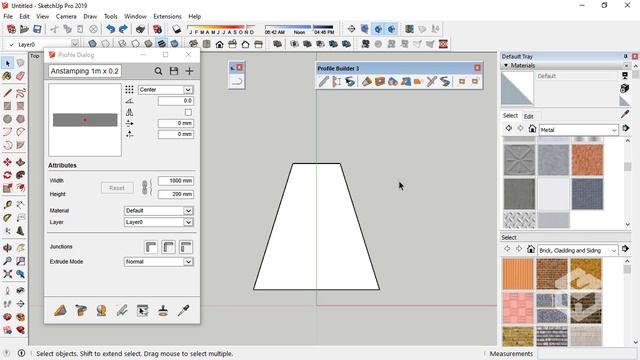Image resolution: width=640 pixels, height=360 pixels.
Task: Click Build Profile Member tool in dialog bottom
Action: click(60, 311)
